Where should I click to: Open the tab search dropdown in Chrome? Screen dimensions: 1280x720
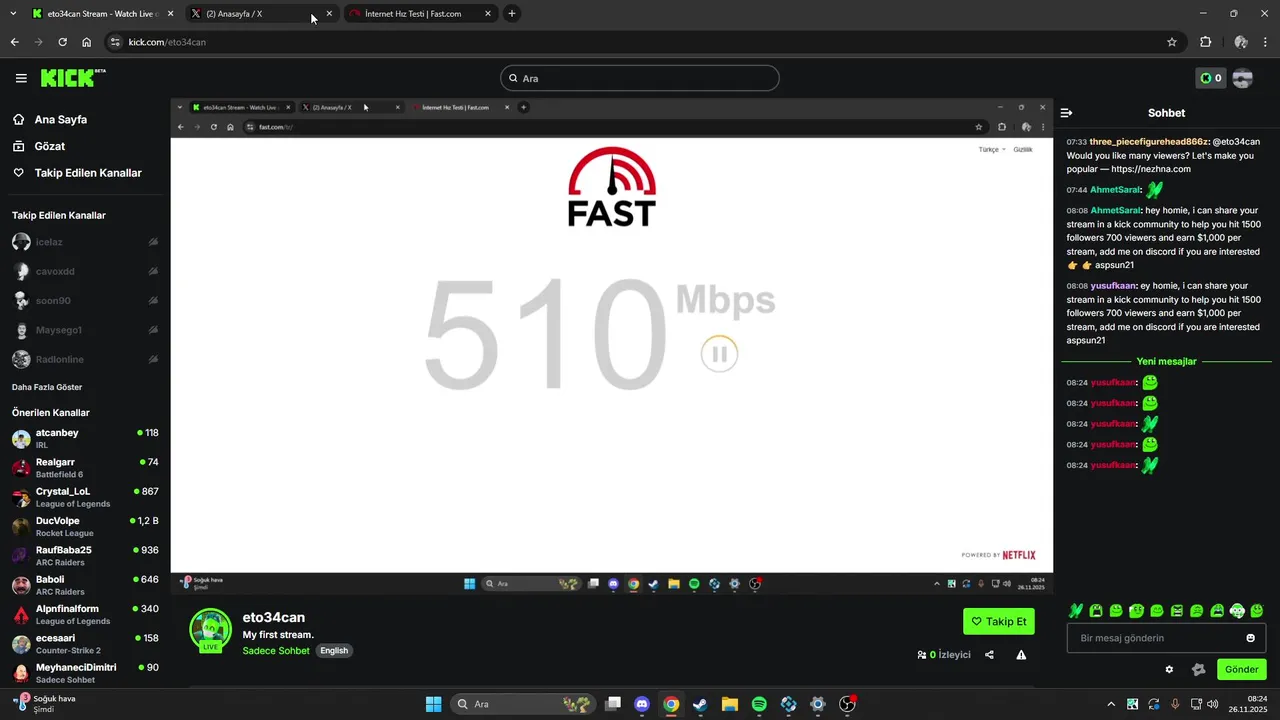point(13,14)
